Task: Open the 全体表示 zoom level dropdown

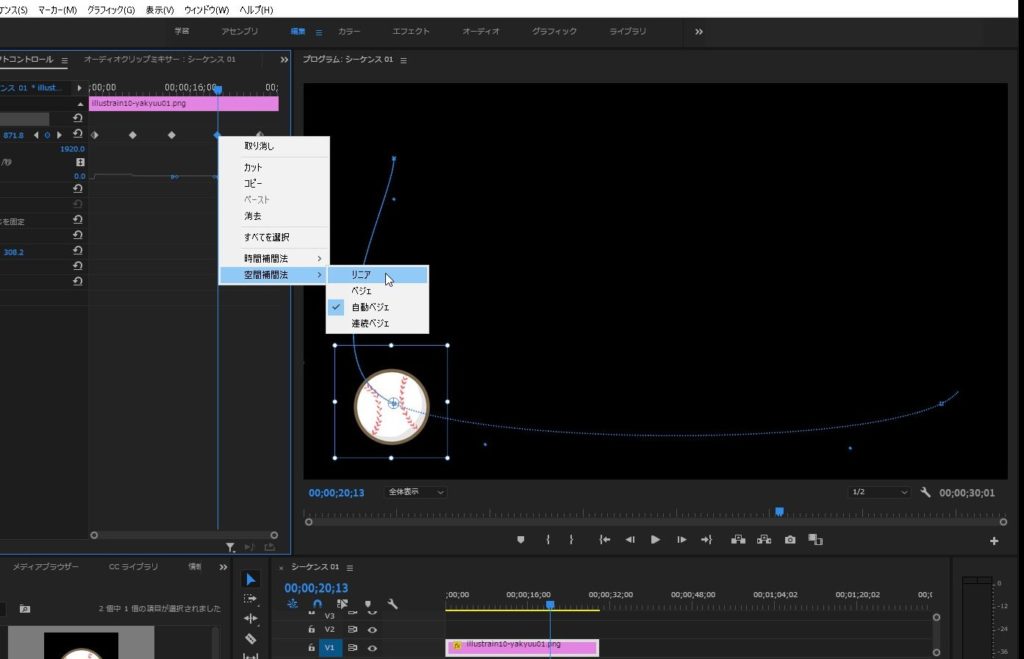Action: [416, 492]
